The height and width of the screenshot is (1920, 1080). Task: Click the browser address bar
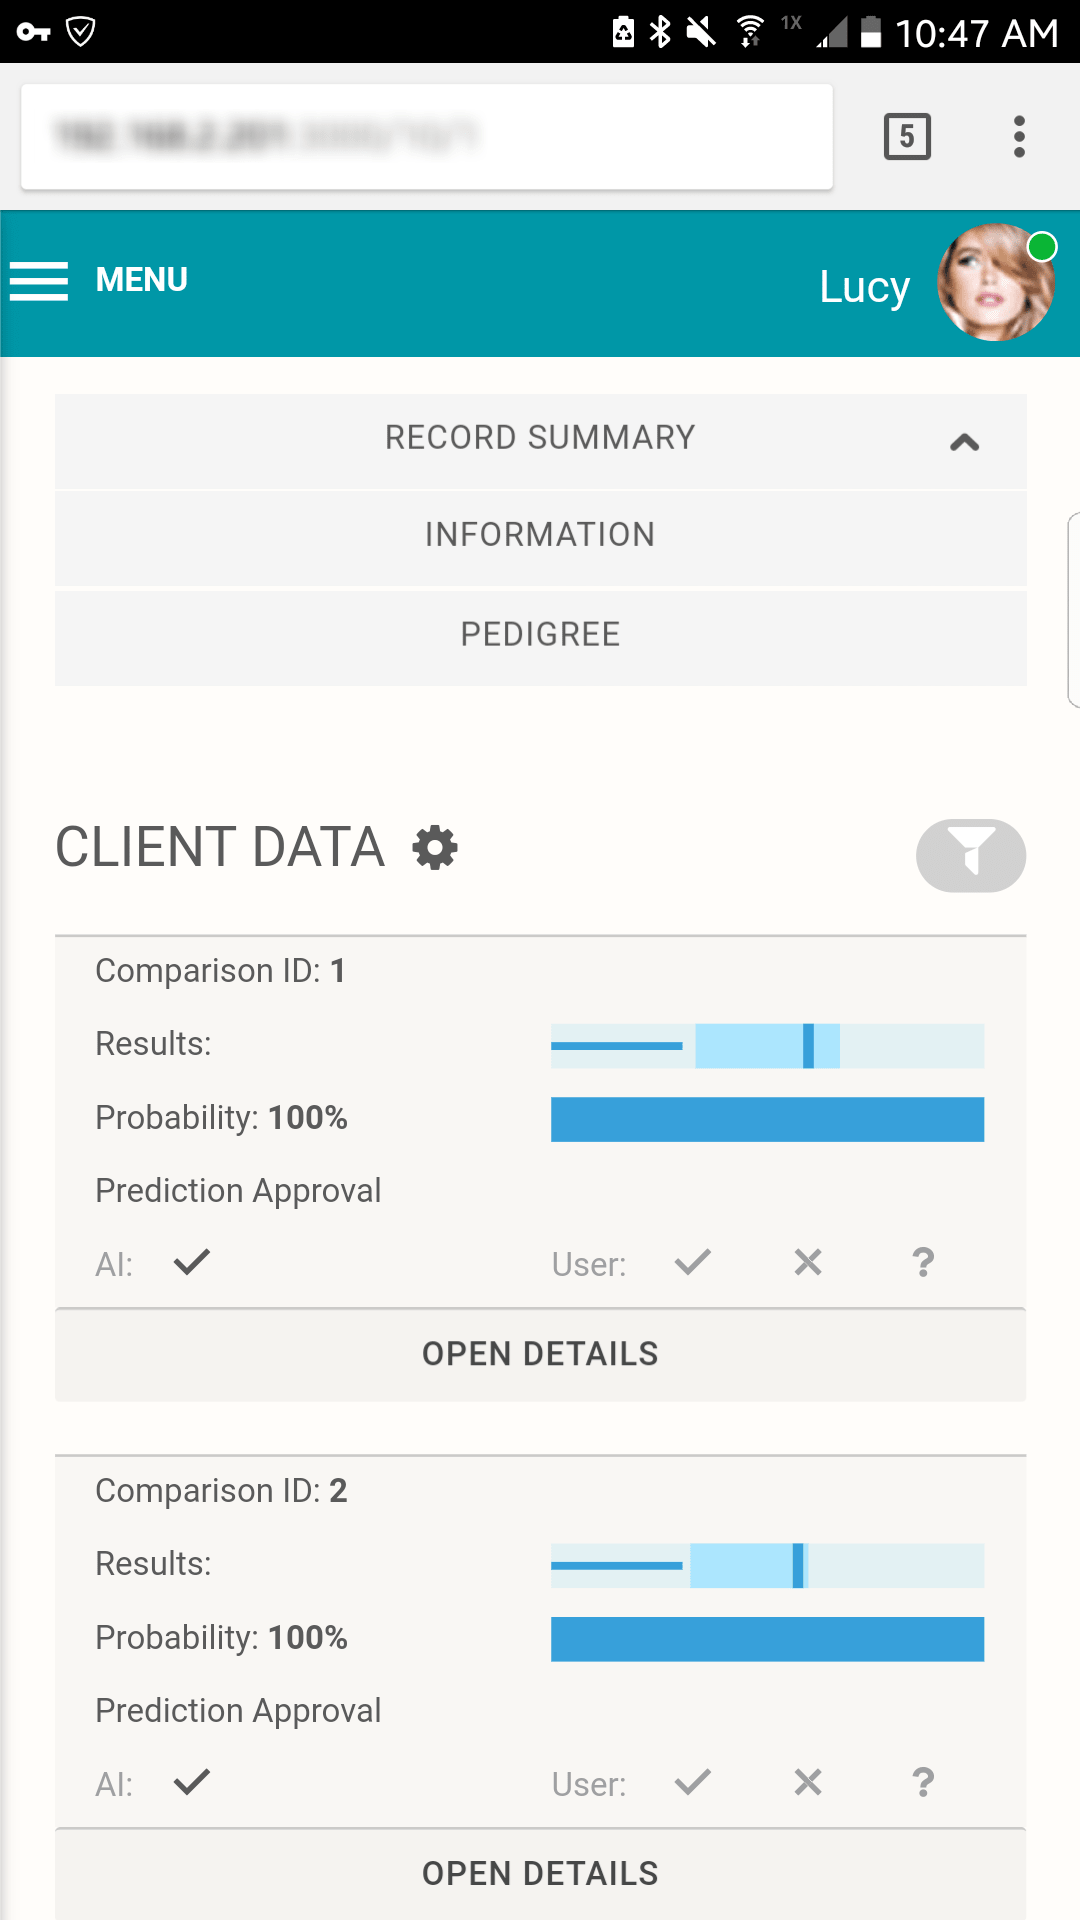[x=427, y=137]
